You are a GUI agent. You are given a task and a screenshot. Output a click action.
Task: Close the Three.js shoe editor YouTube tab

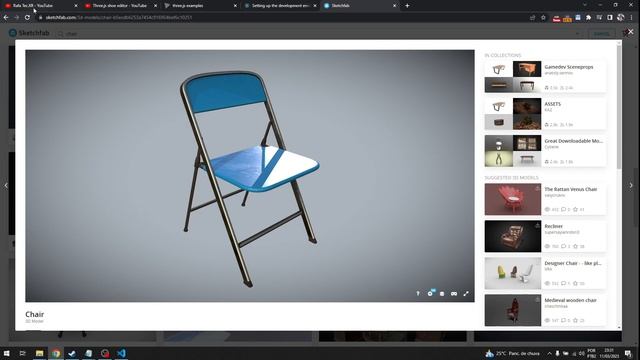(155, 6)
